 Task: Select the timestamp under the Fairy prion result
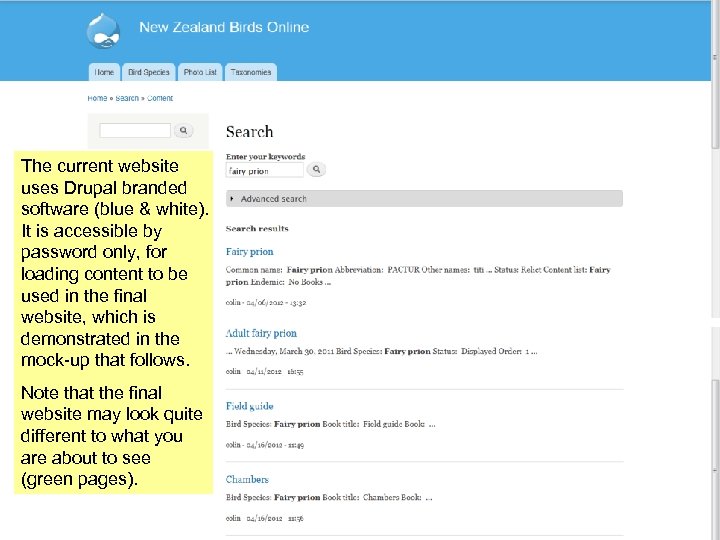point(266,302)
